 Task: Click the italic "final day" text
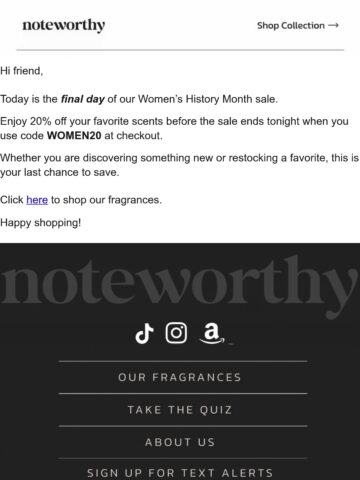click(x=82, y=99)
